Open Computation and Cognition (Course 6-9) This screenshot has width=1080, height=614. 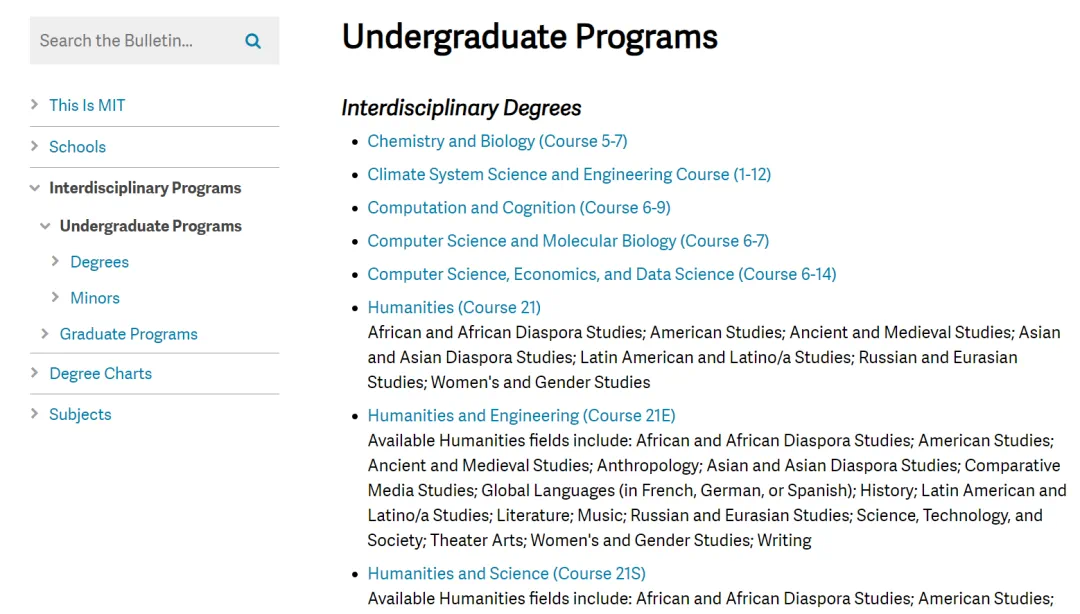(x=519, y=207)
